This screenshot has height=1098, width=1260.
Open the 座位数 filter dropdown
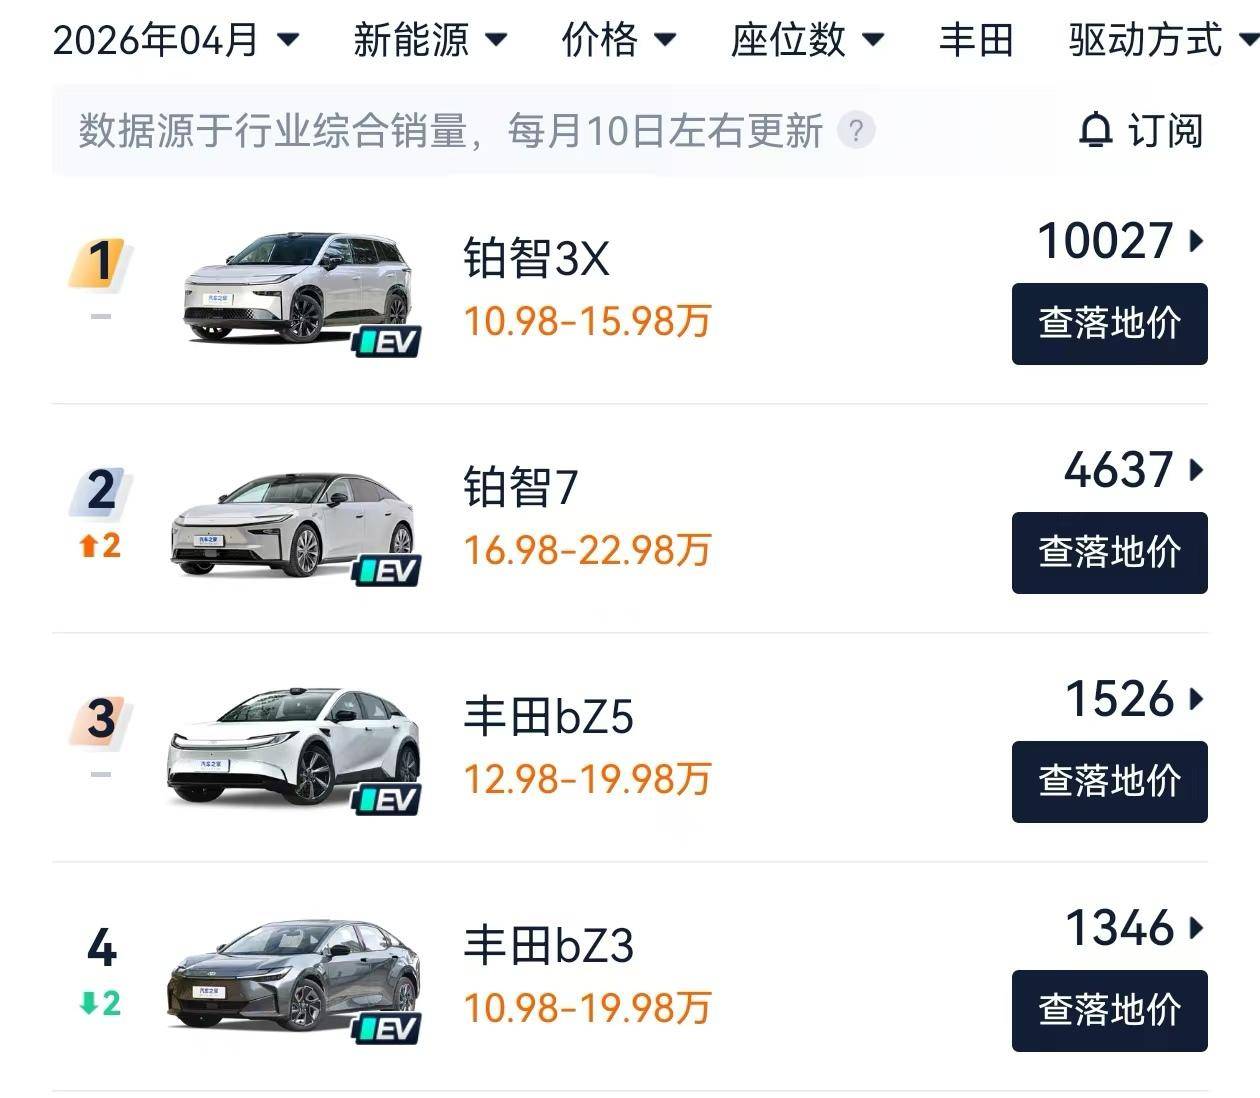[808, 40]
